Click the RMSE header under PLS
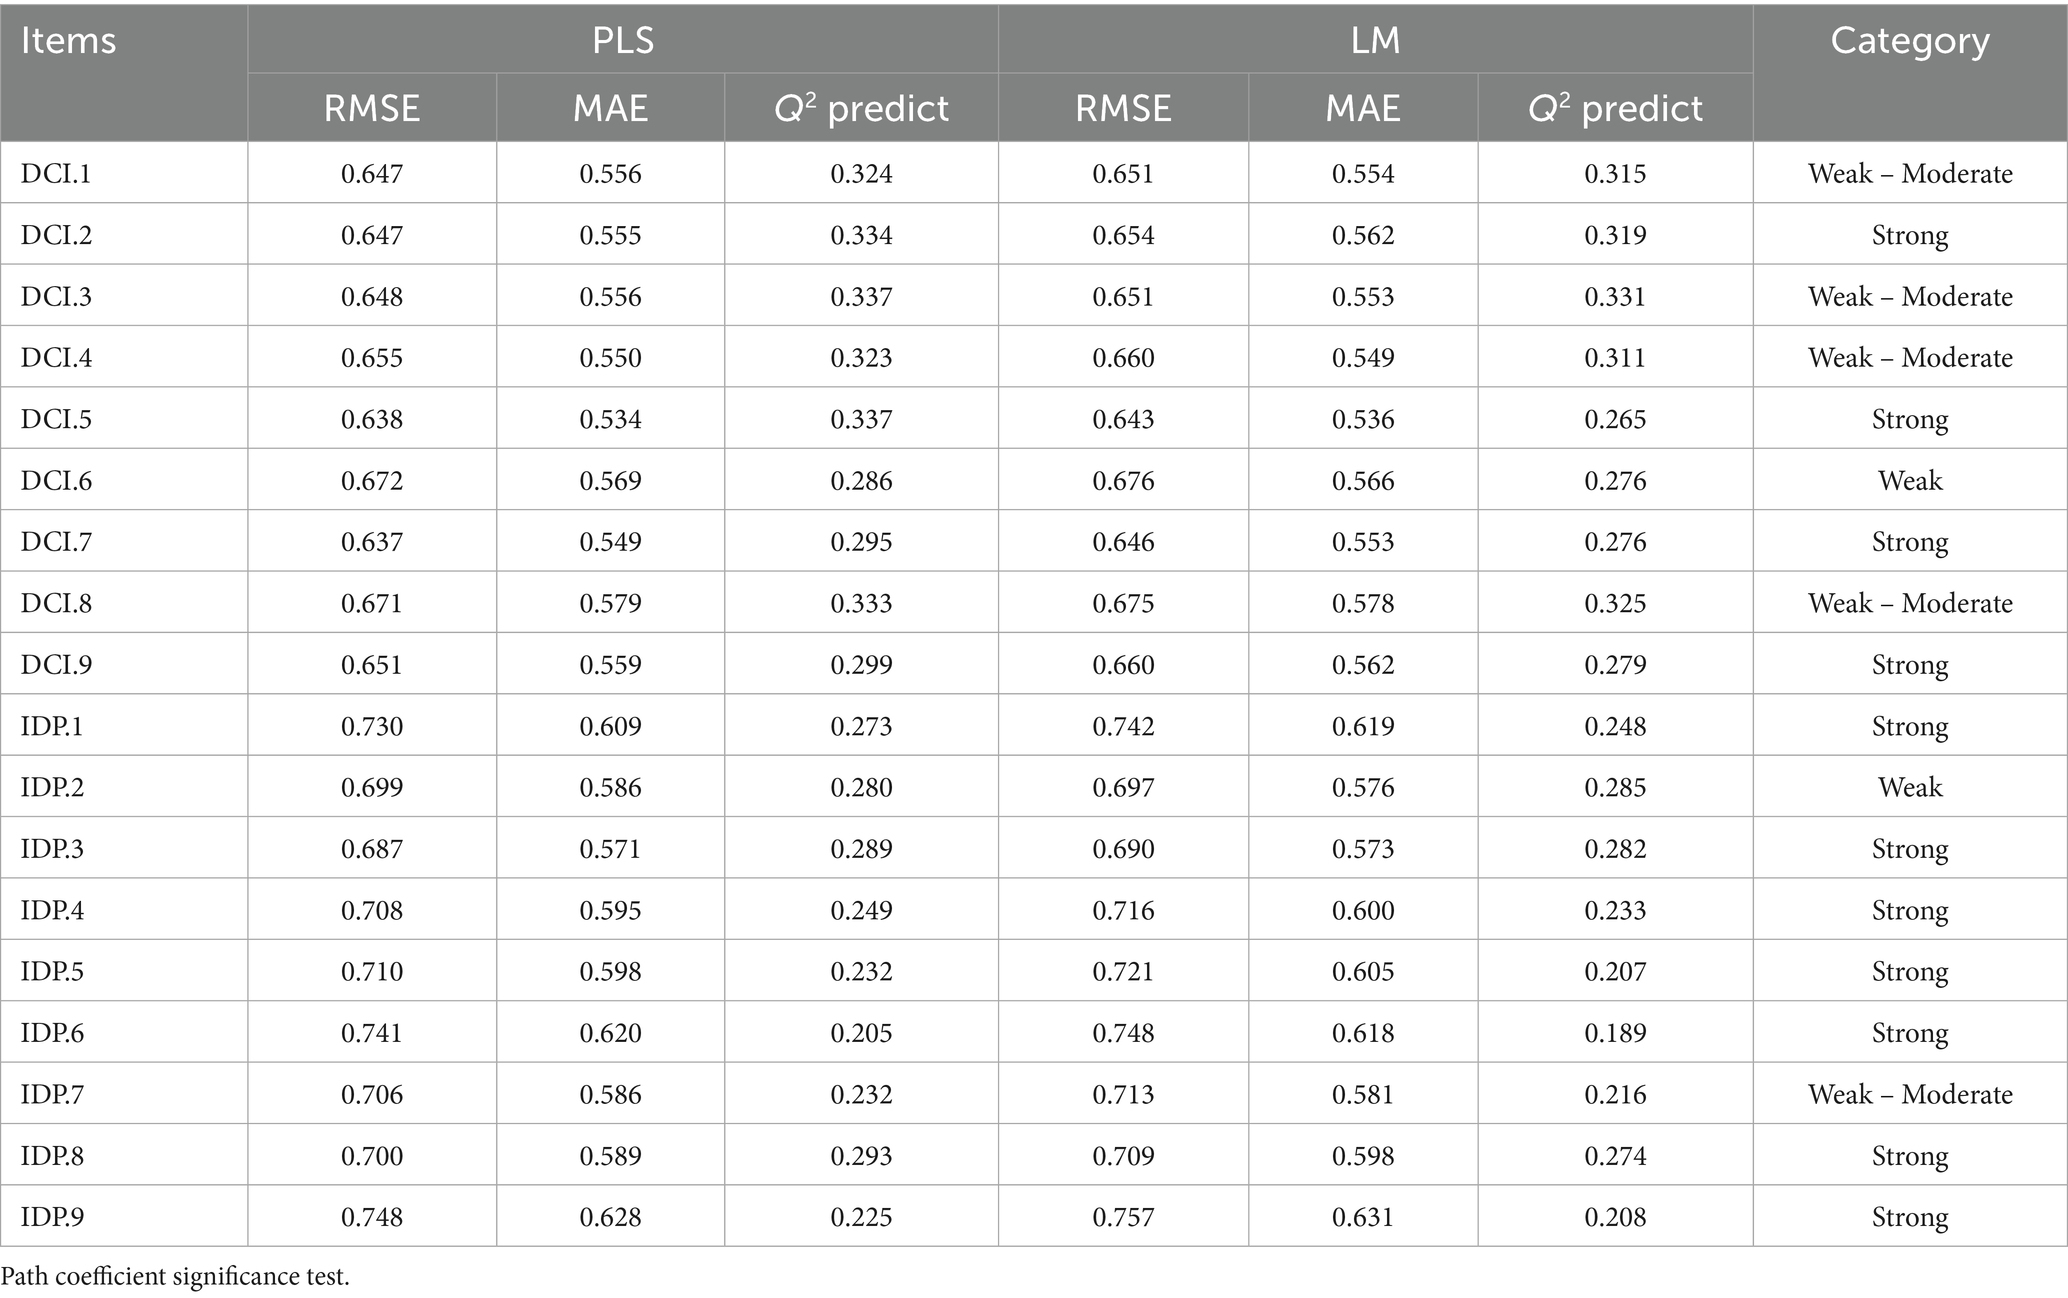 (371, 108)
